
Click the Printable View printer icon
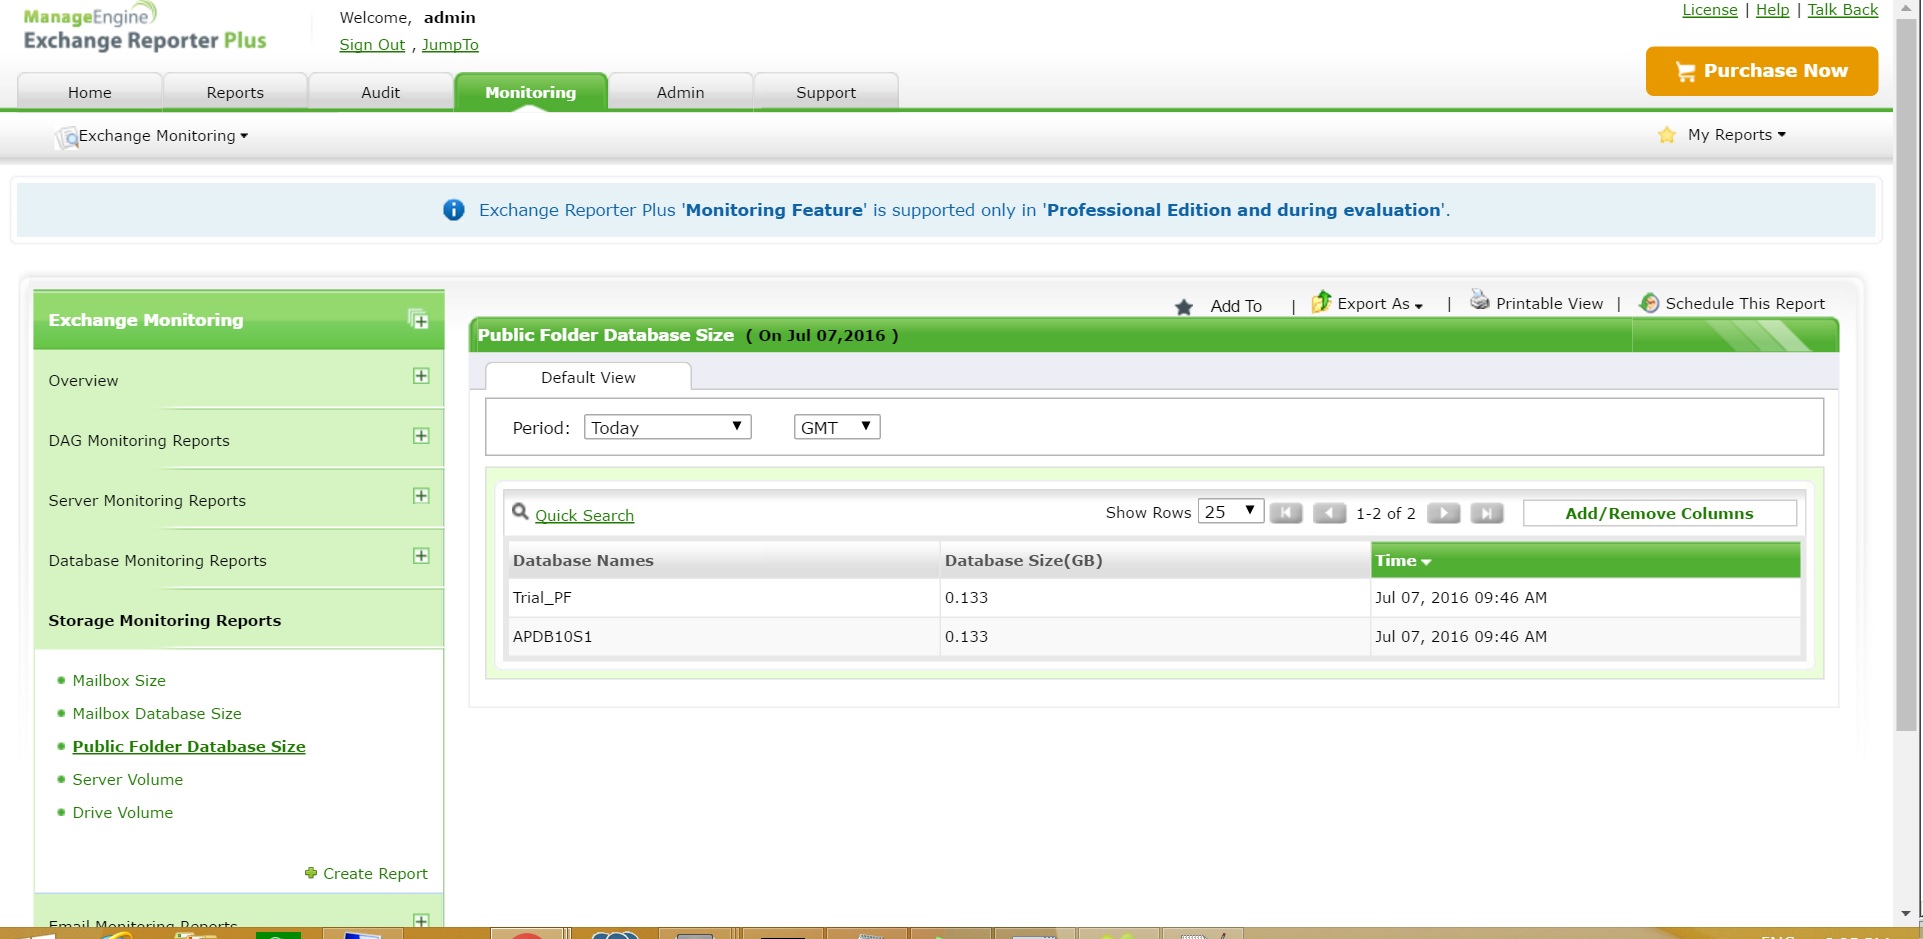pyautogui.click(x=1479, y=300)
